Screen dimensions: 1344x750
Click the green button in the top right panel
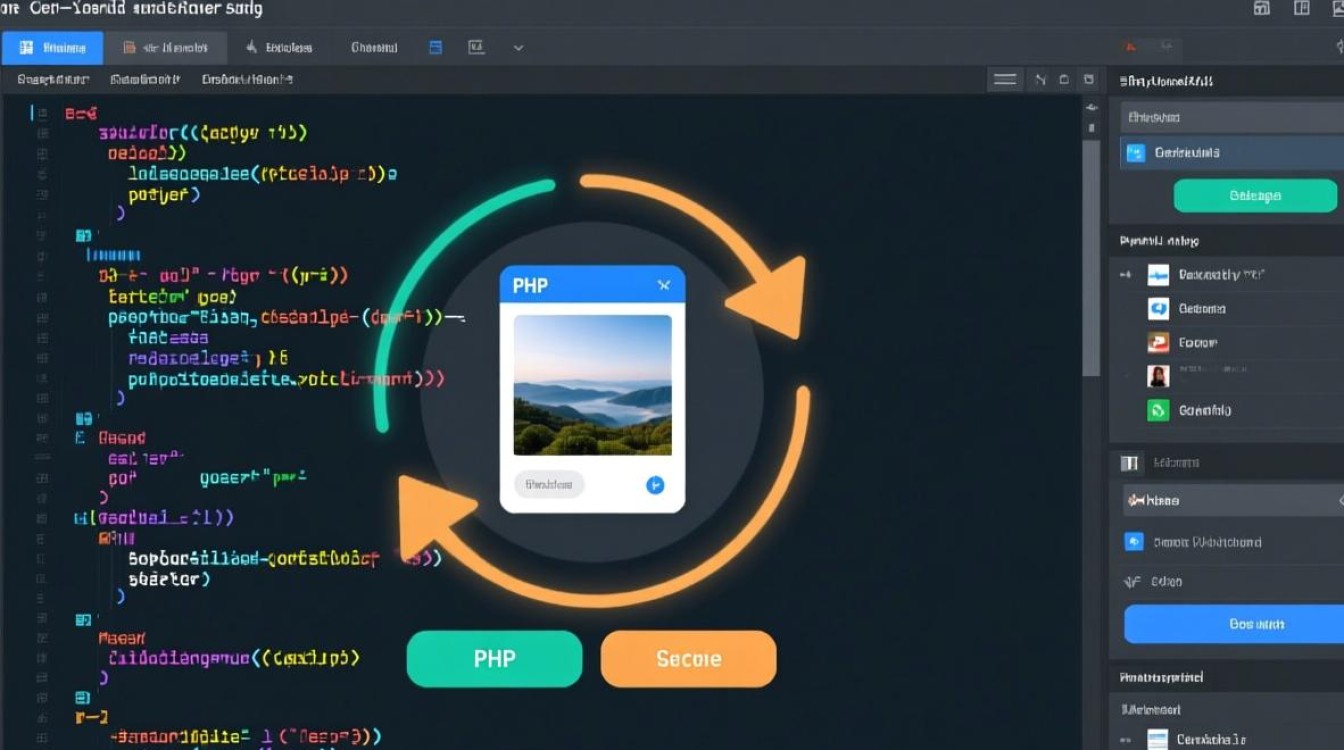coord(1254,196)
